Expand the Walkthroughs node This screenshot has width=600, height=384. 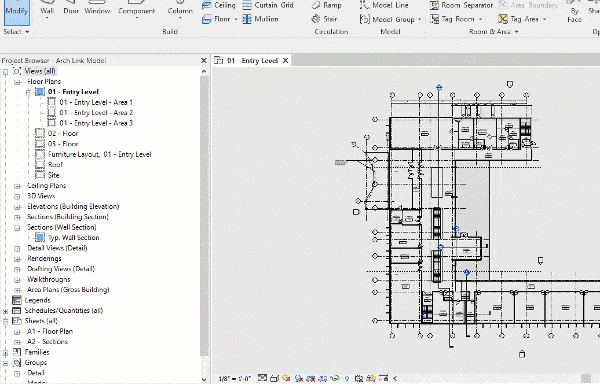pos(17,280)
